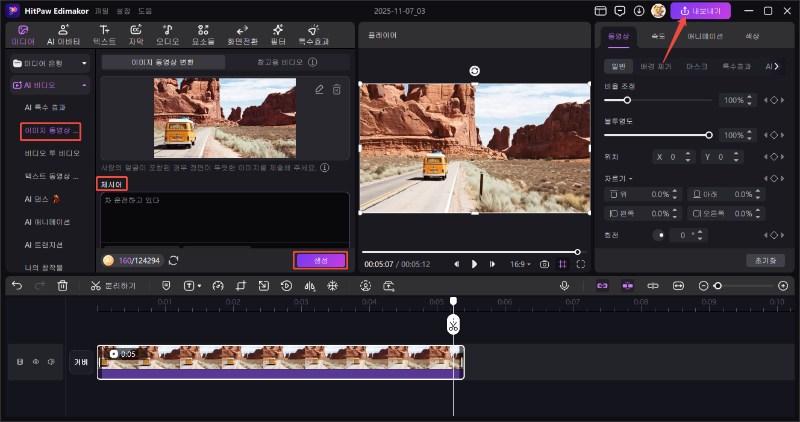Image resolution: width=800 pixels, height=422 pixels.
Task: Click the undo arrow in timeline toolbar
Action: [x=17, y=286]
